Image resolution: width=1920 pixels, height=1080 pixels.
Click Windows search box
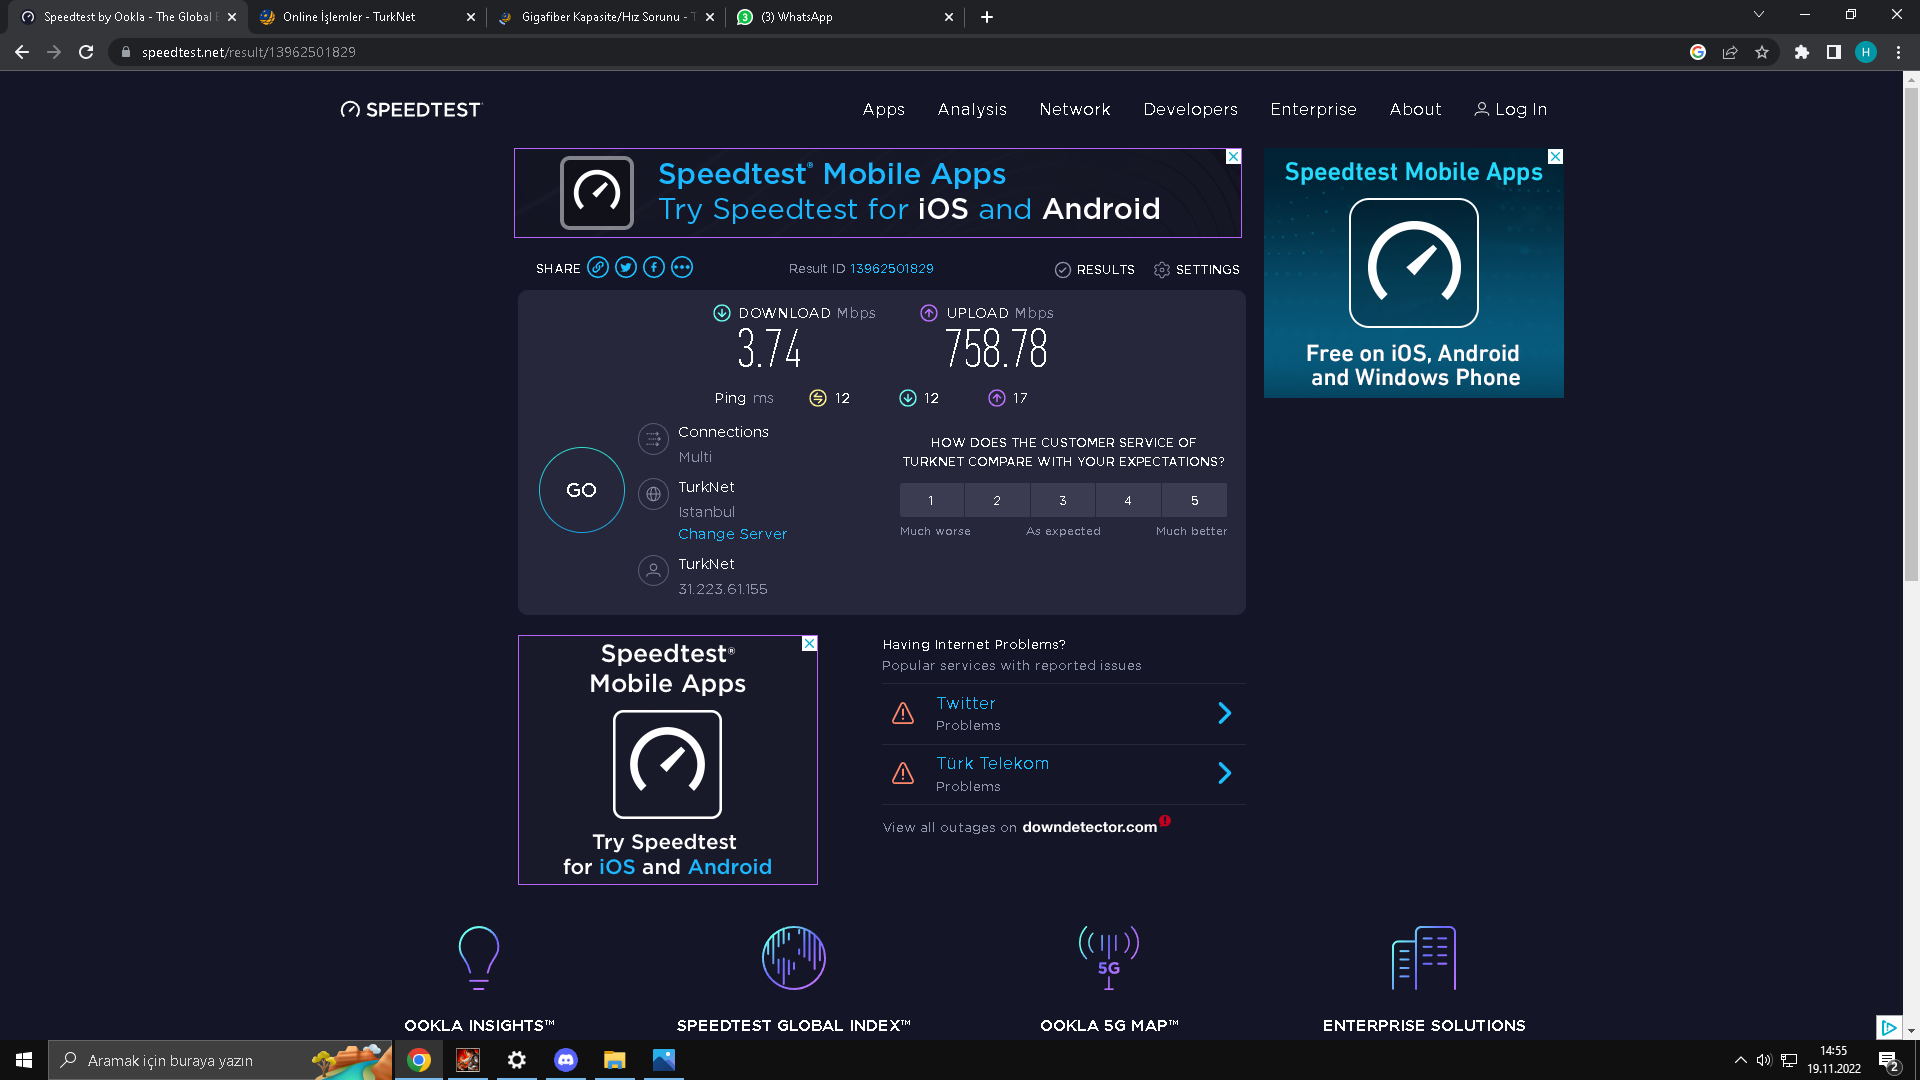click(x=220, y=1060)
